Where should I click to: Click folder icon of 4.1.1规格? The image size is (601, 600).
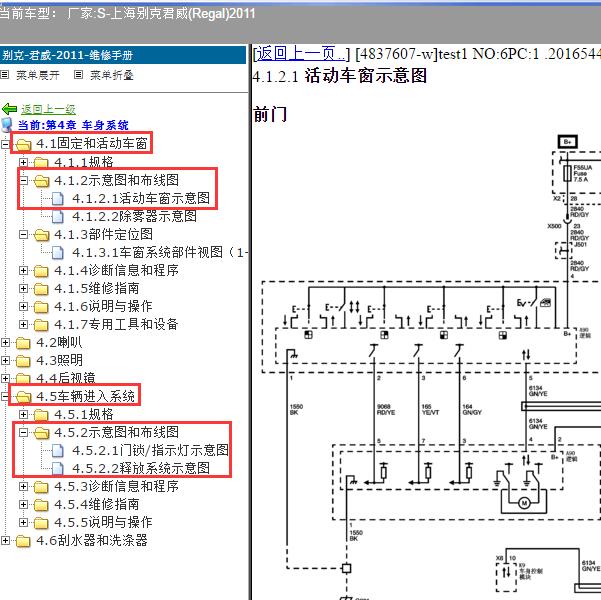pyautogui.click(x=41, y=163)
